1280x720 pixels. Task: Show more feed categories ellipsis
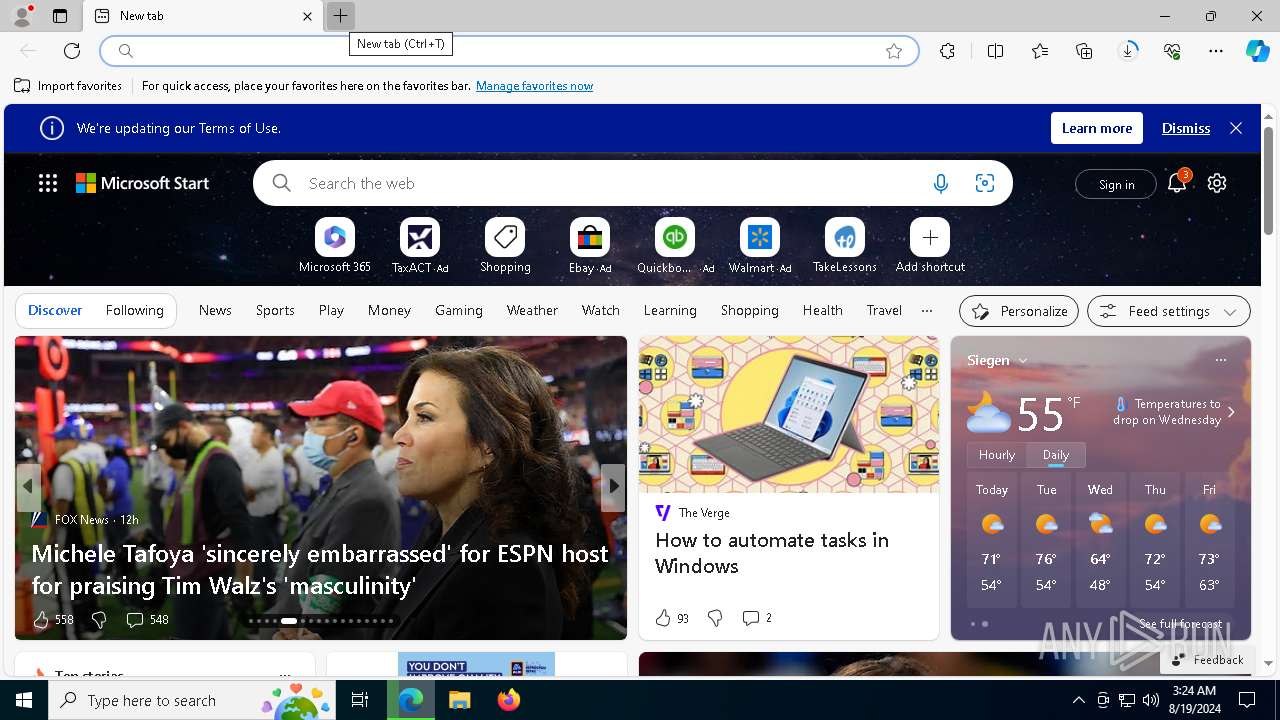tap(927, 311)
